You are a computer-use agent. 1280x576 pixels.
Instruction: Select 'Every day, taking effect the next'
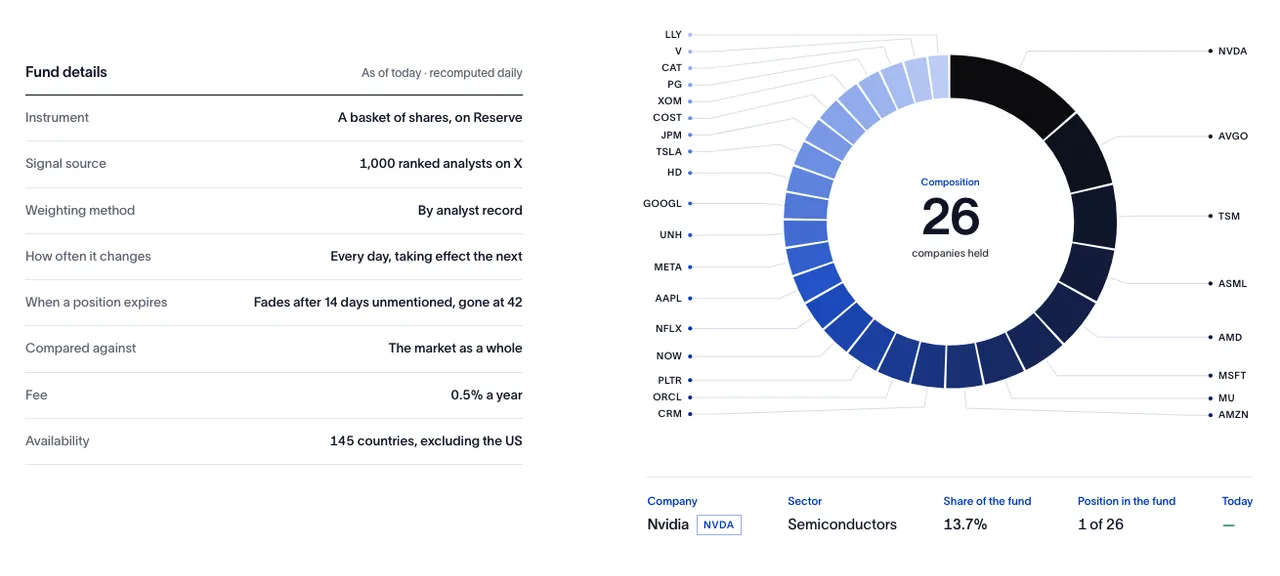426,256
